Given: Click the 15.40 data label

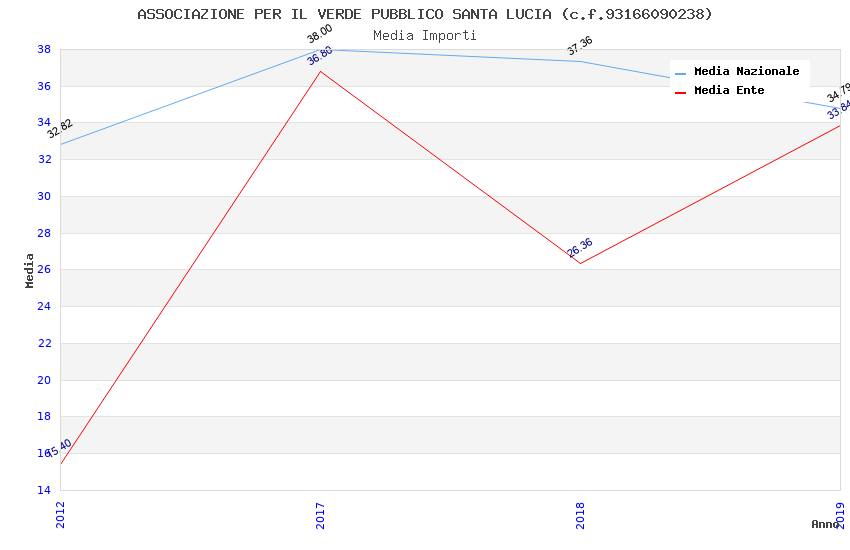Looking at the screenshot, I should pos(60,448).
